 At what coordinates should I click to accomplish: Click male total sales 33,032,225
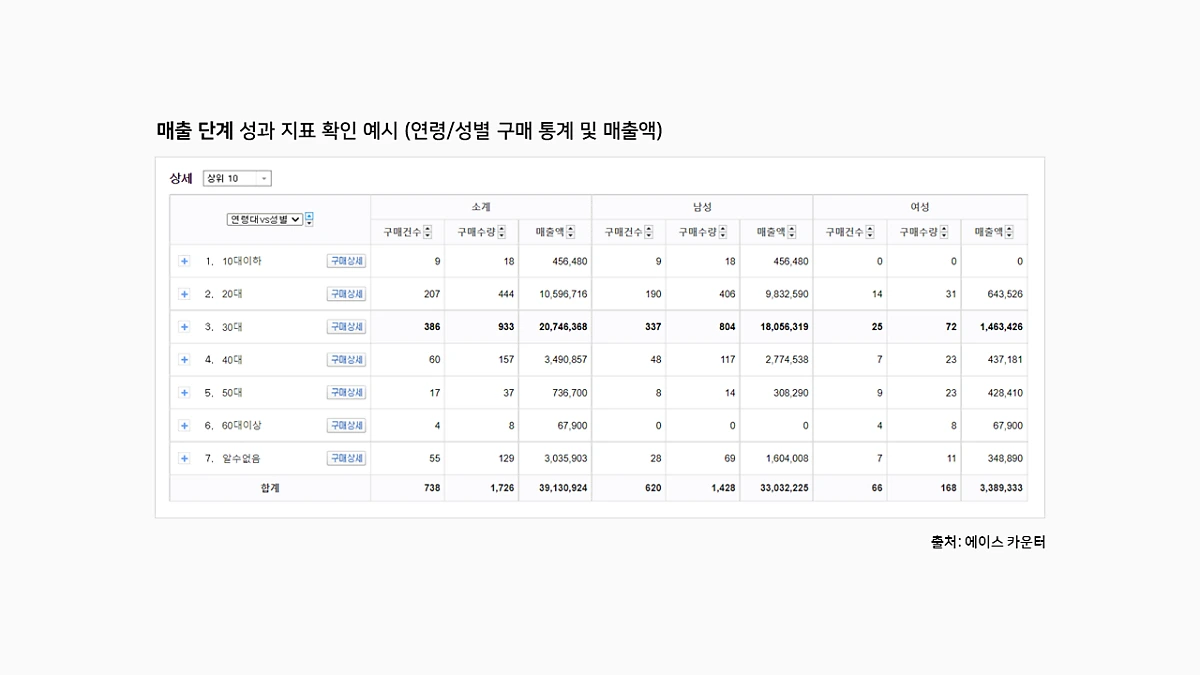click(783, 488)
